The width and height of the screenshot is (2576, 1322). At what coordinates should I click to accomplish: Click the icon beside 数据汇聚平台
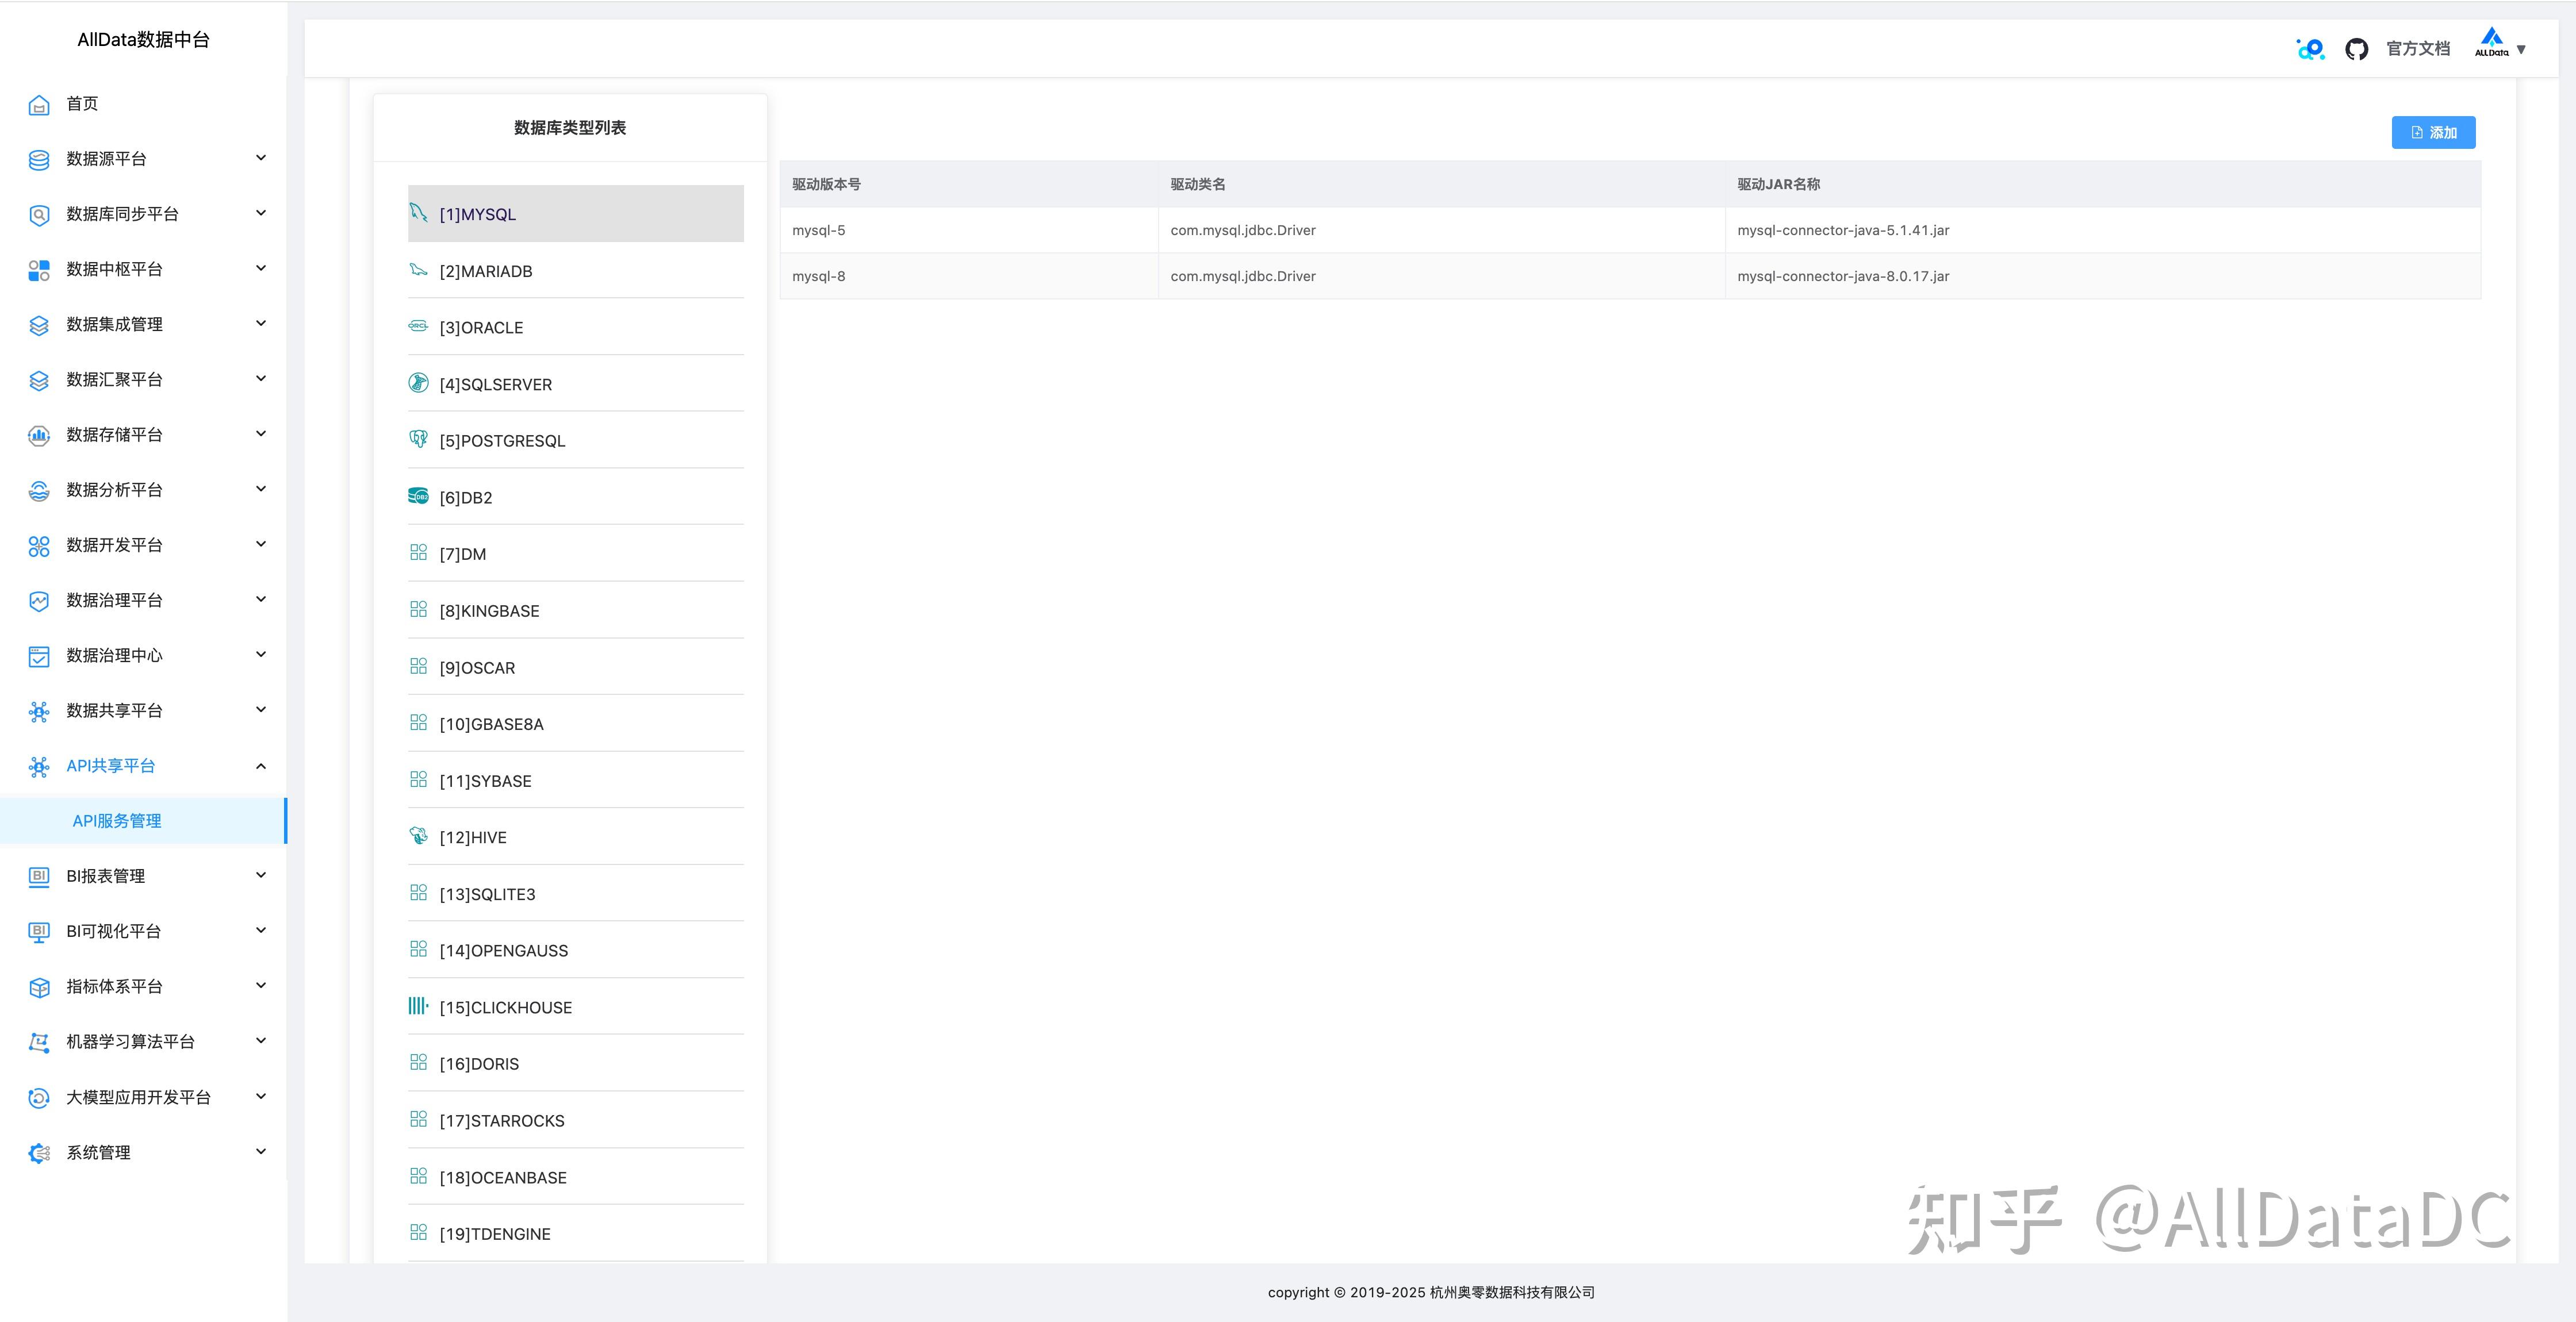[39, 380]
